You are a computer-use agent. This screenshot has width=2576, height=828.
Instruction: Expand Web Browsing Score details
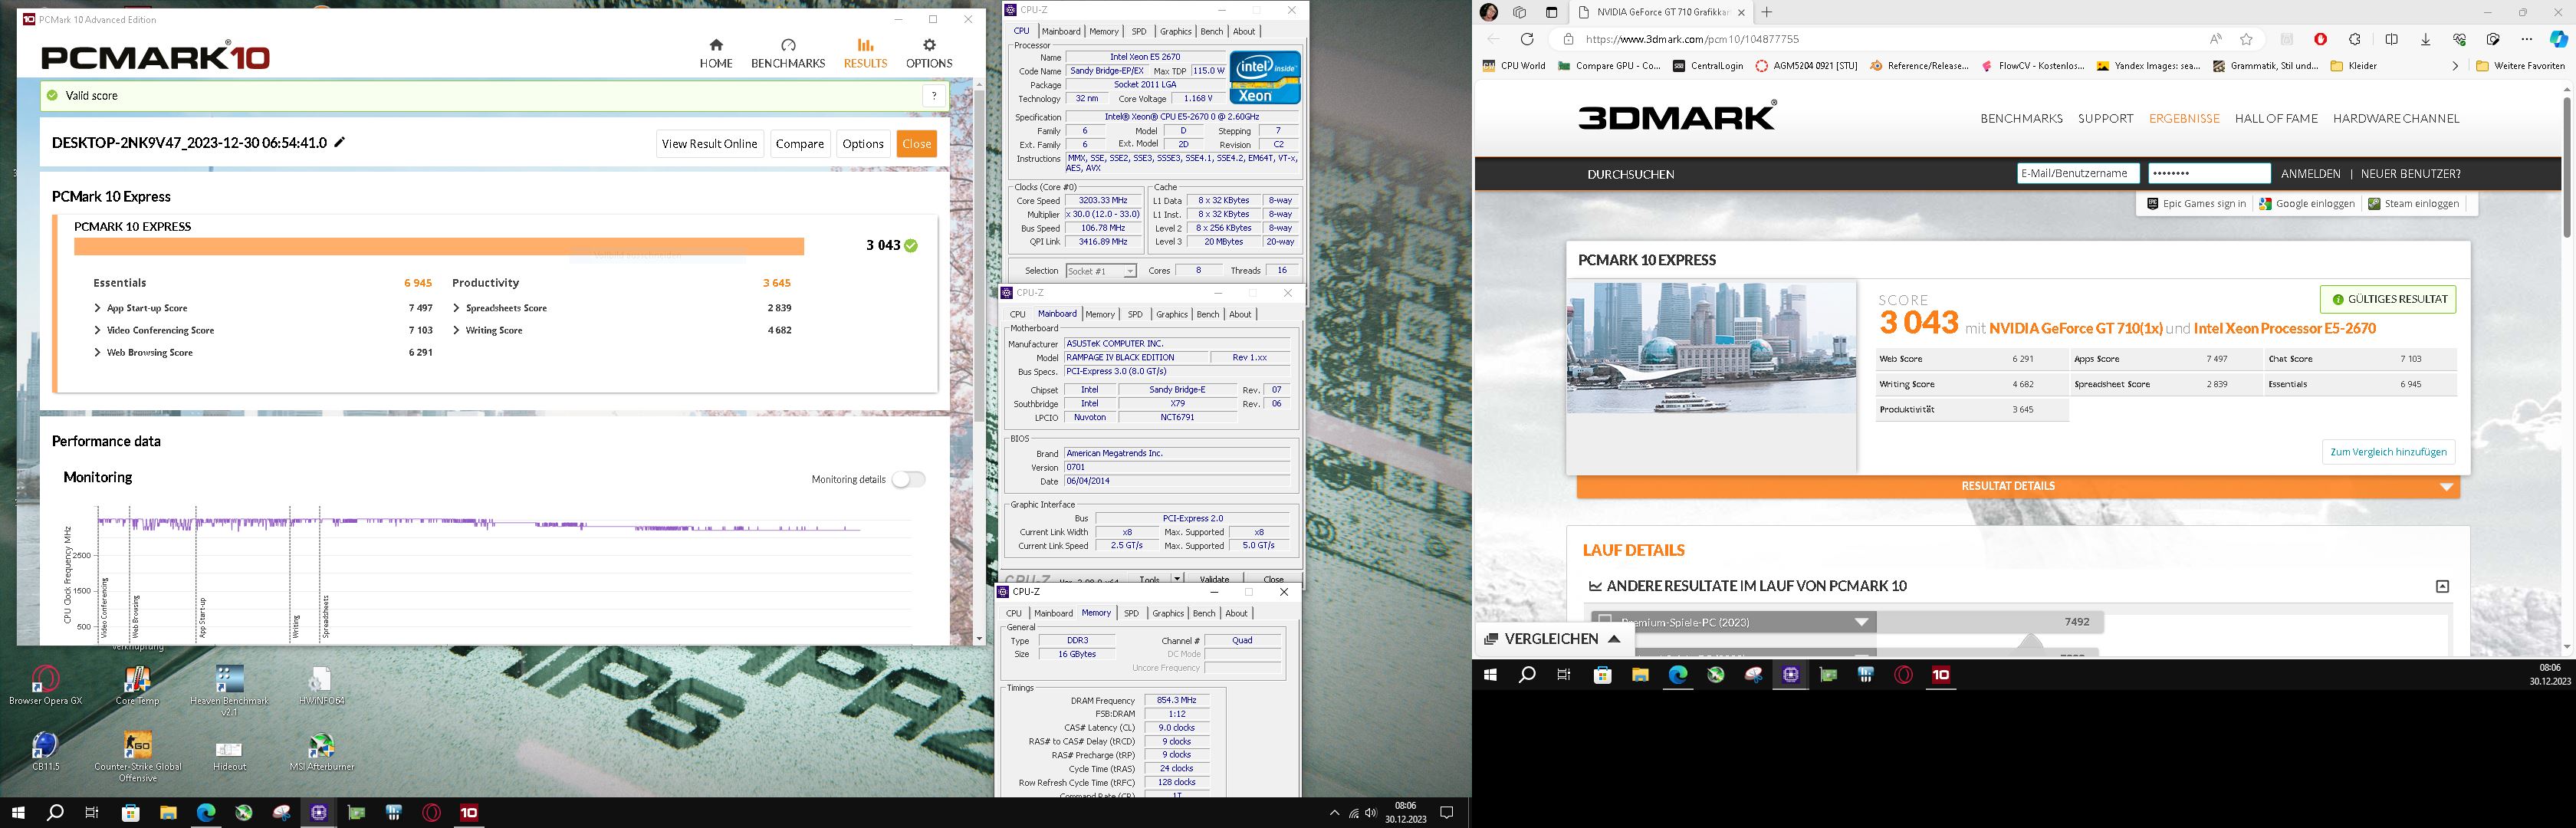[97, 352]
